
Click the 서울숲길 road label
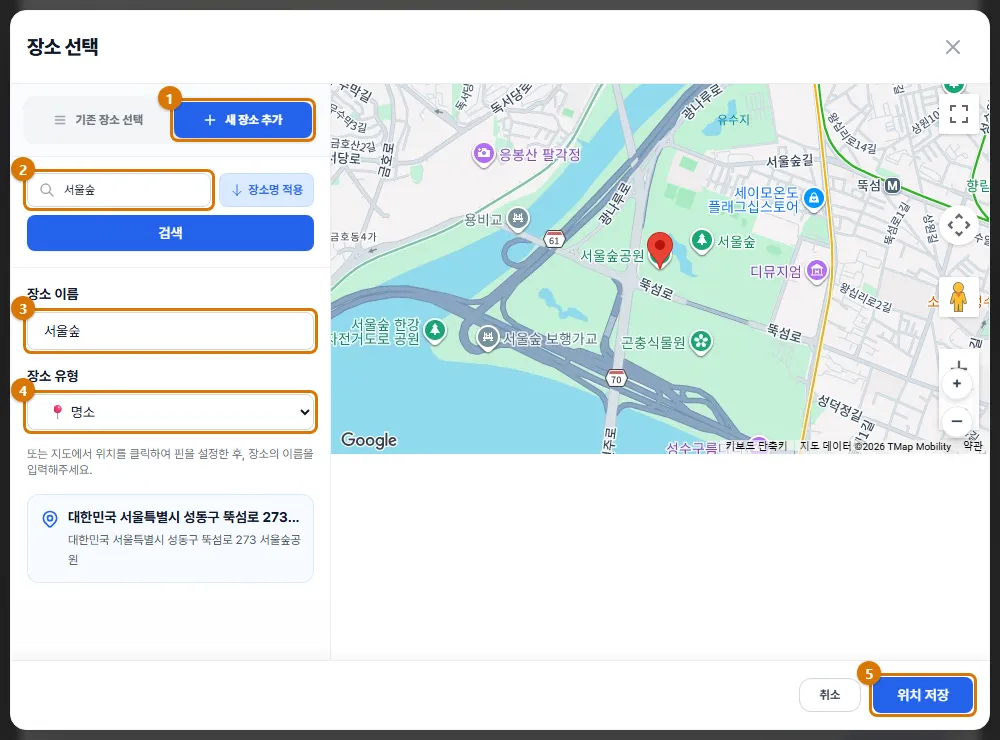[790, 161]
